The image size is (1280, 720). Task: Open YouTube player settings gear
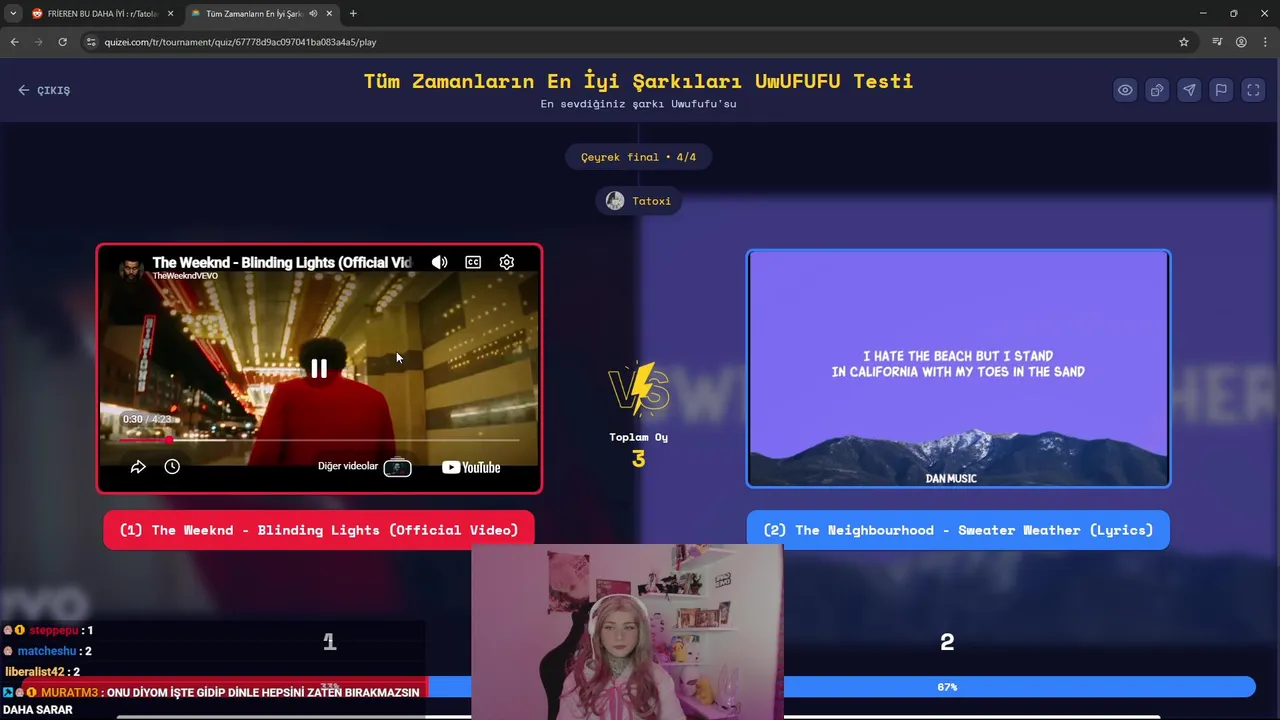click(x=507, y=262)
